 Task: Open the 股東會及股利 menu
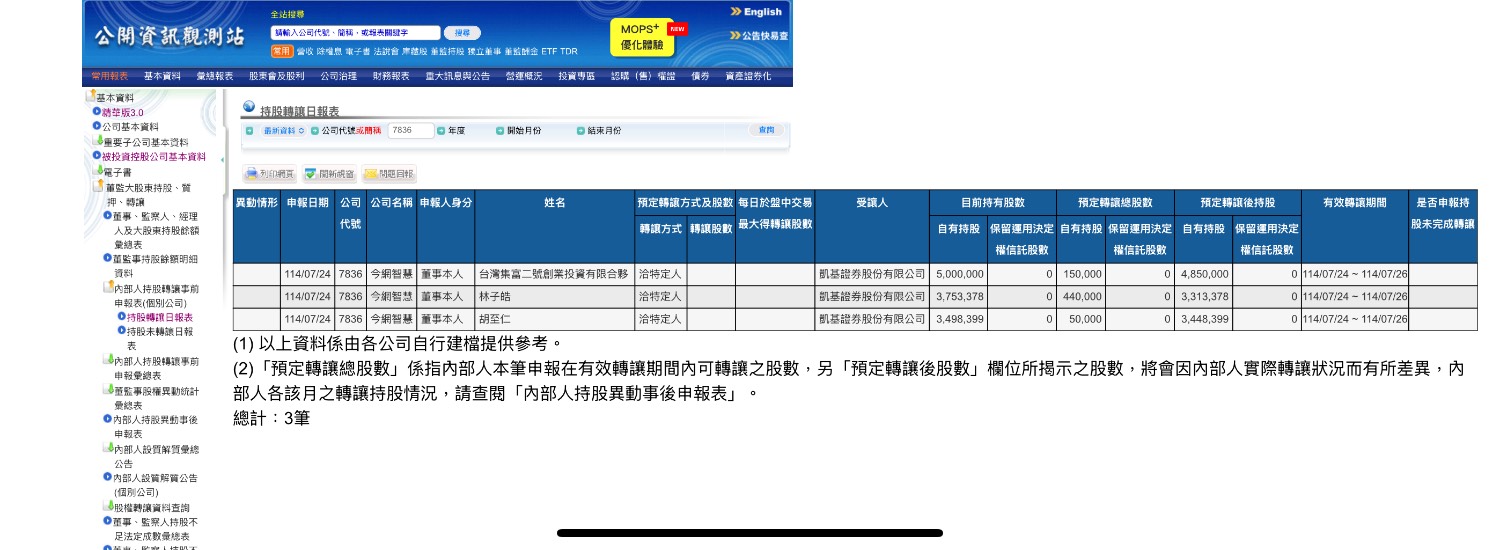(276, 76)
